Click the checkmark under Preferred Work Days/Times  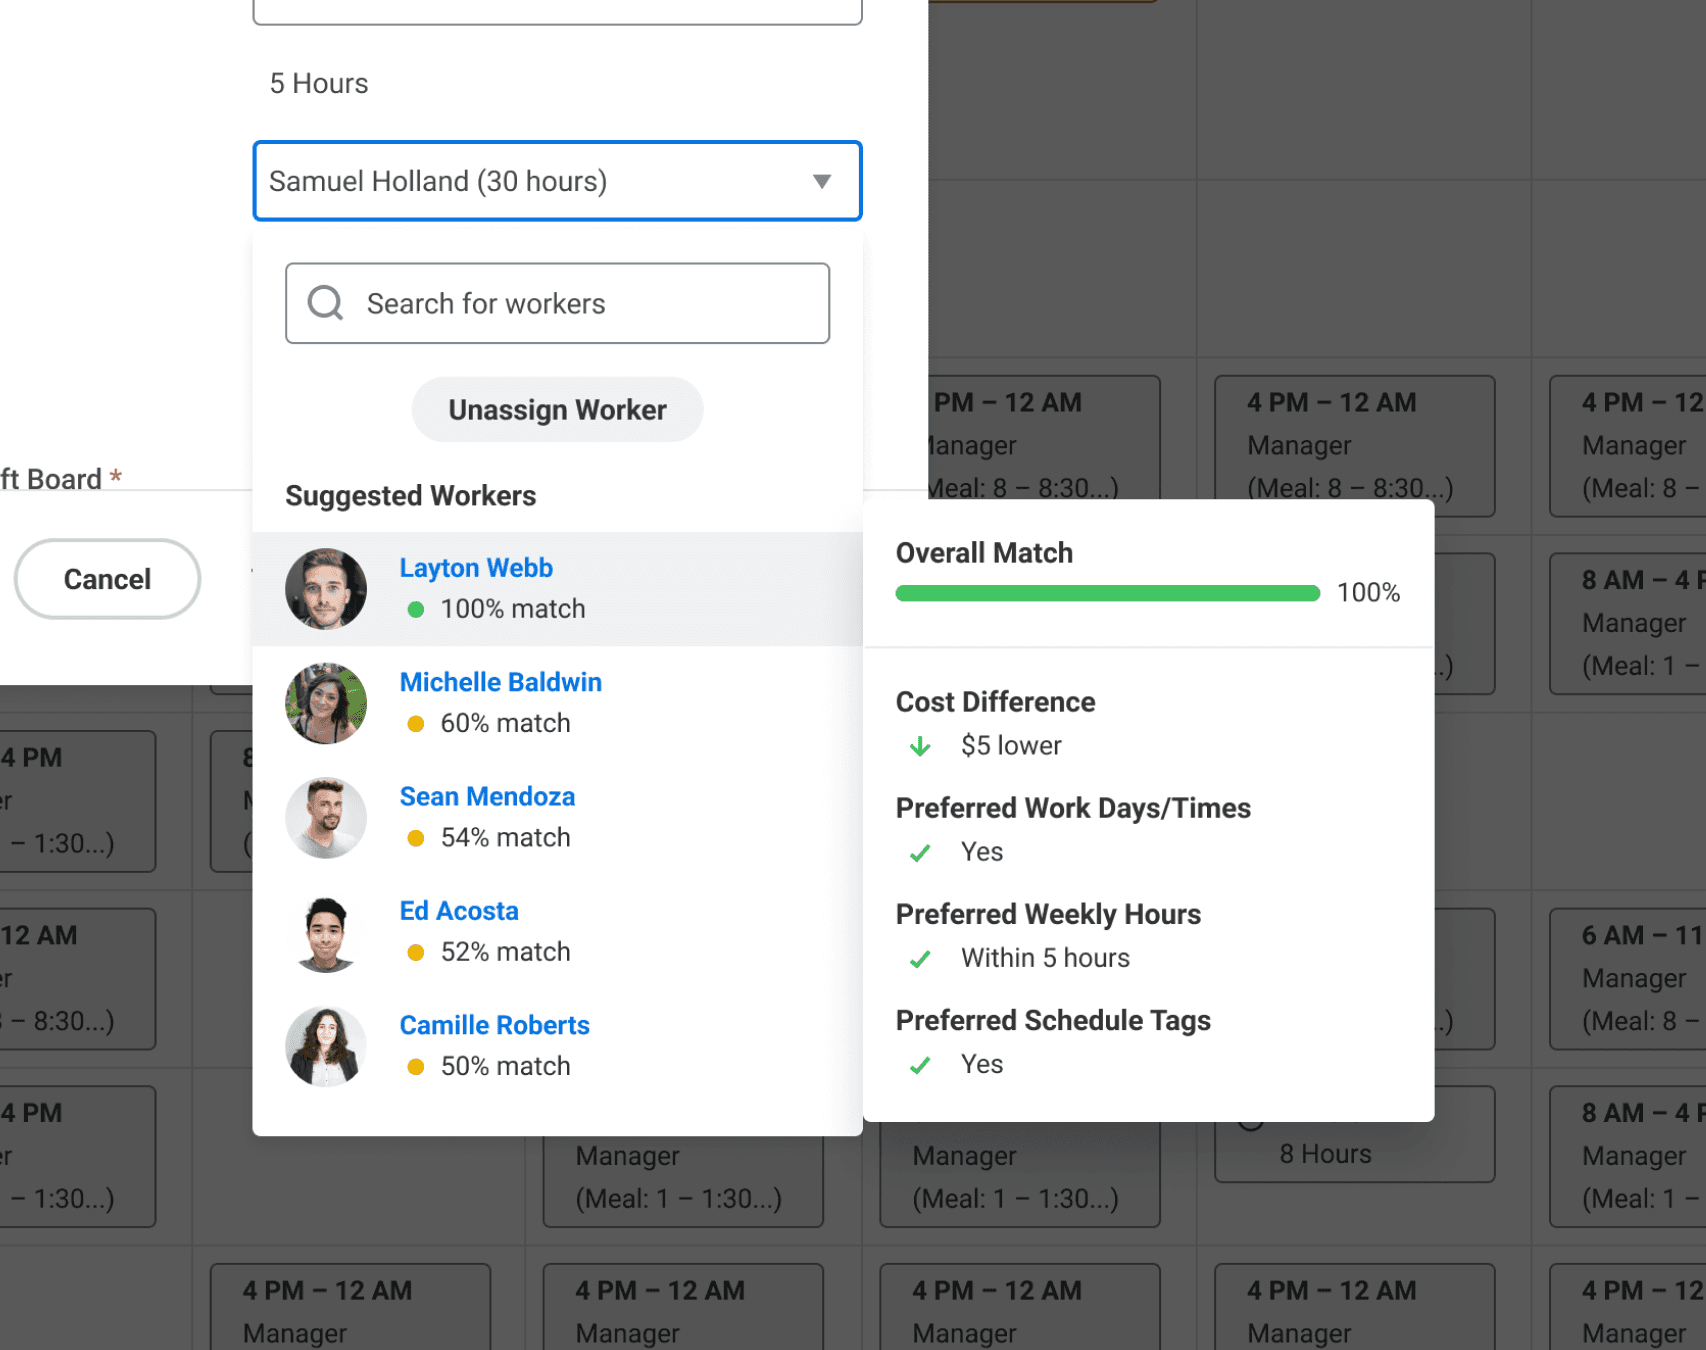click(x=920, y=853)
